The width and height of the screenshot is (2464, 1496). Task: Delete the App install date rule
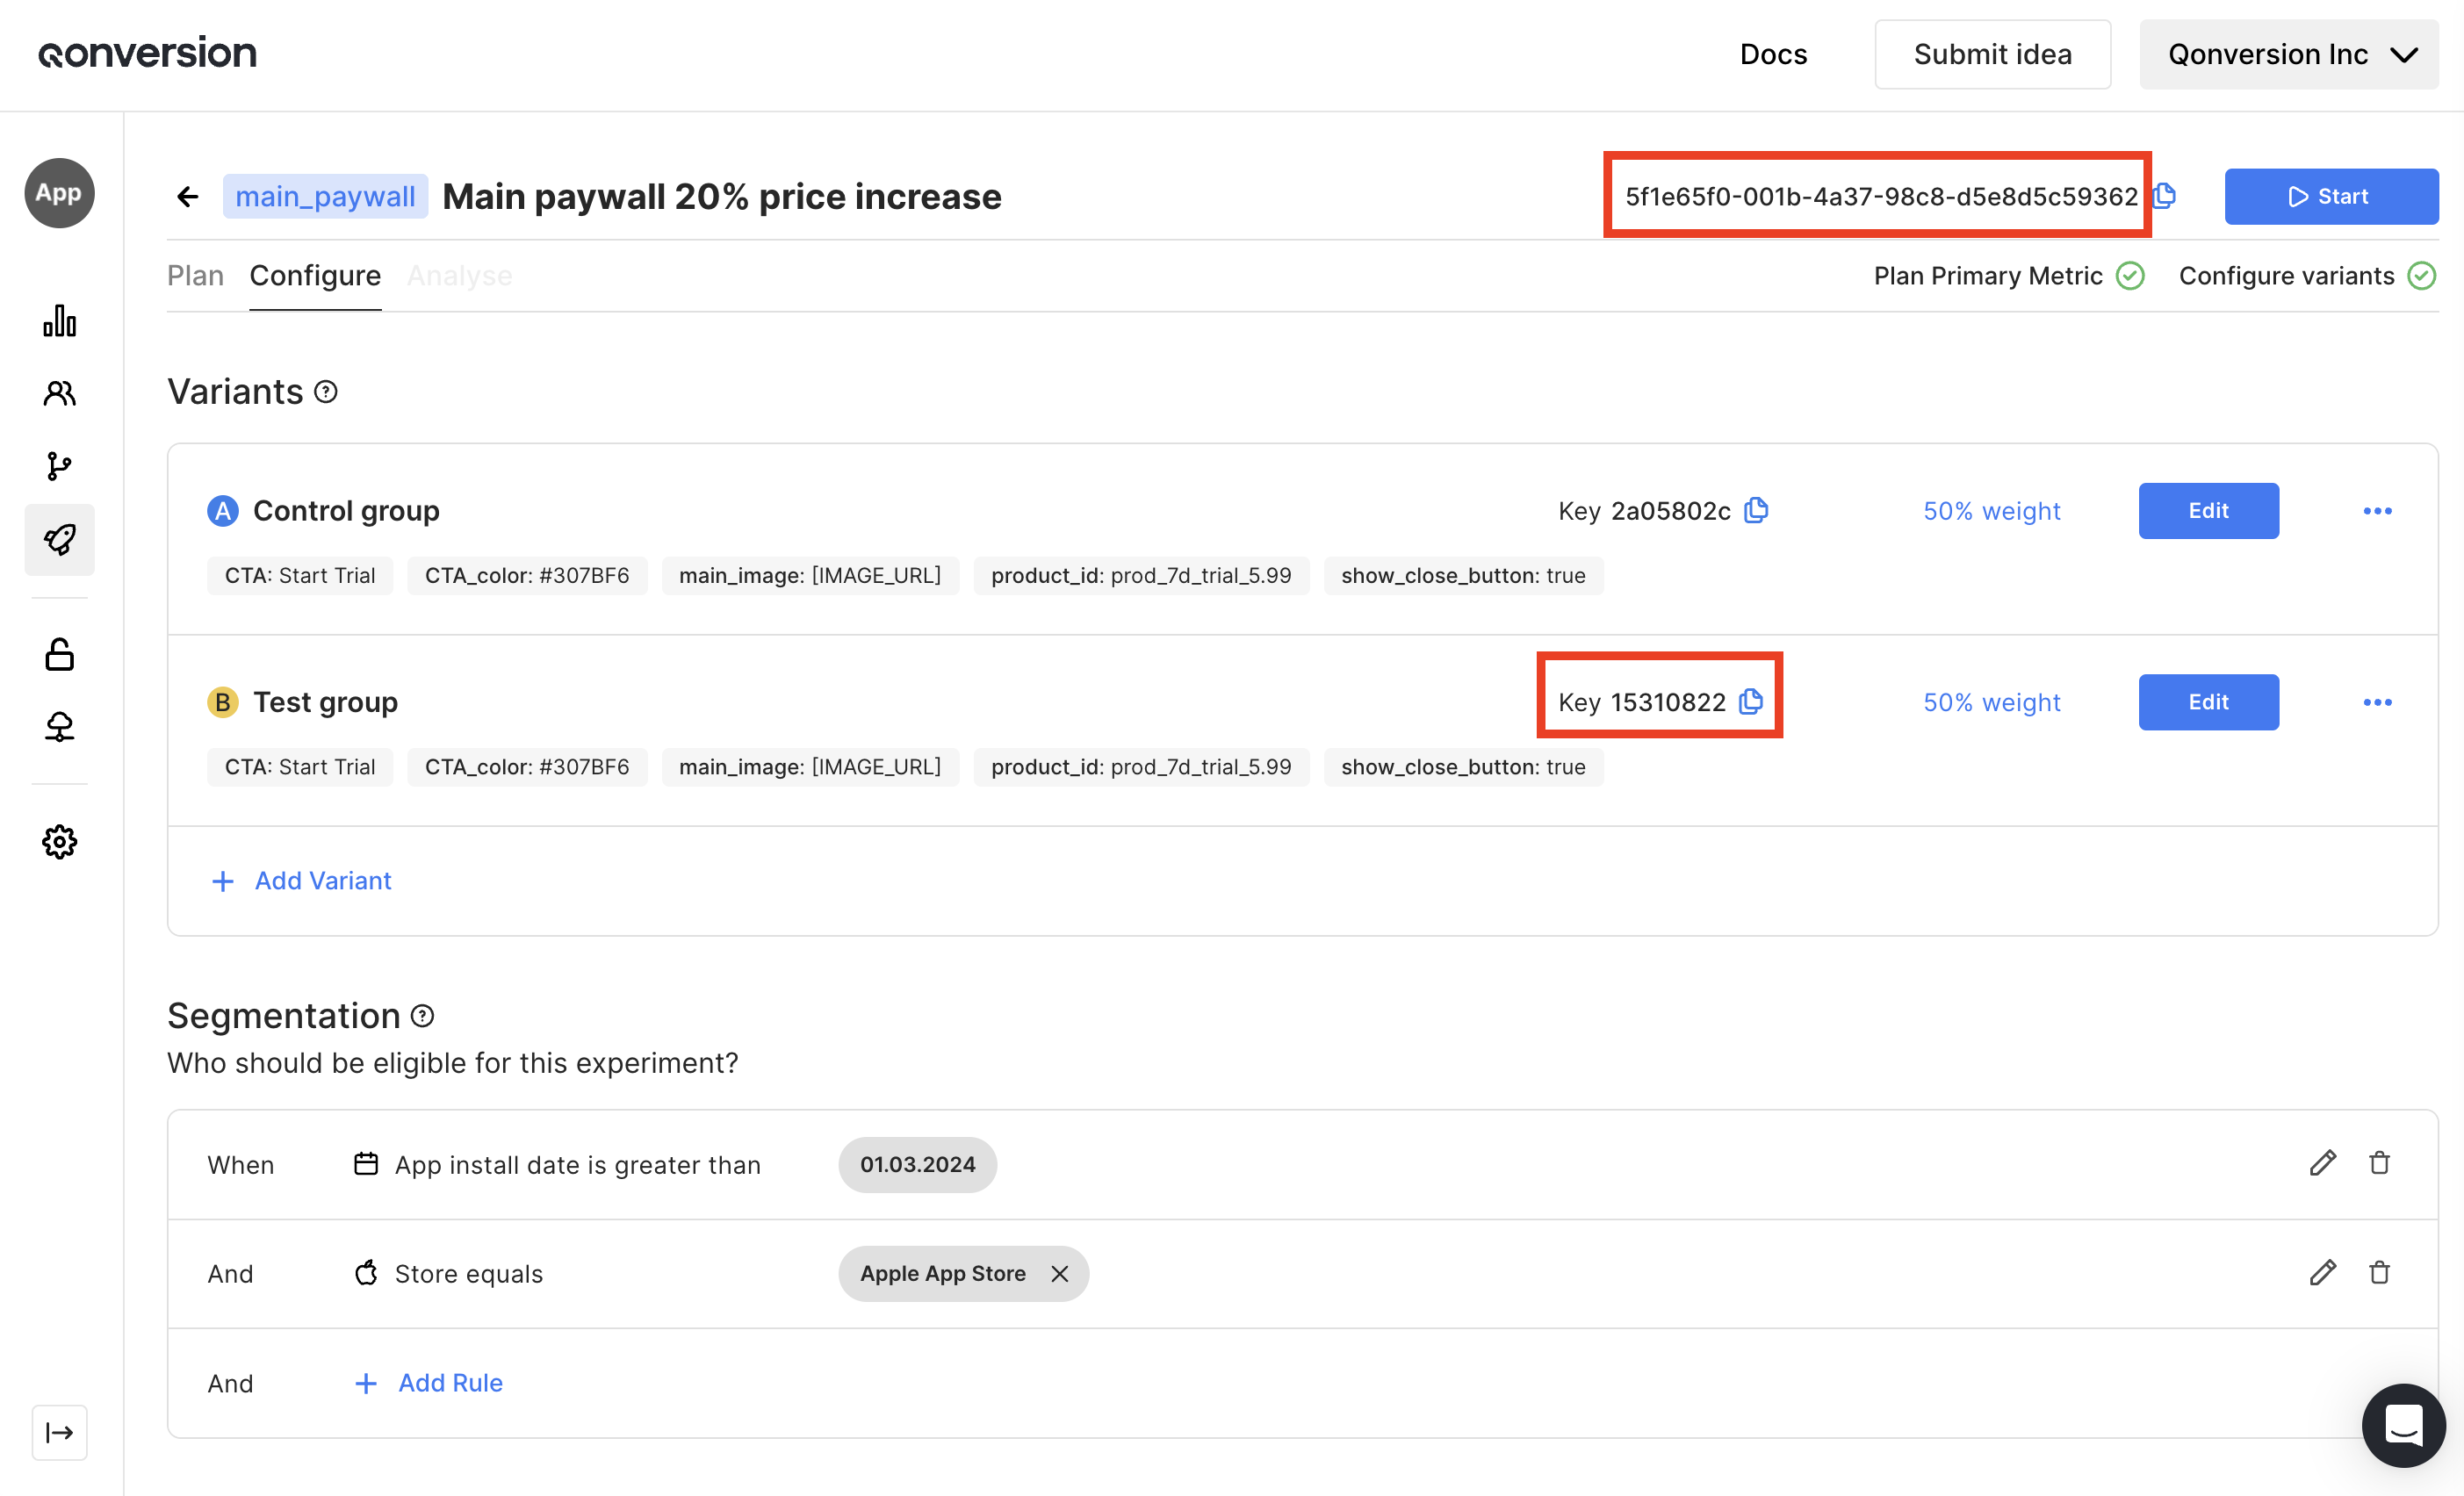click(x=2379, y=1163)
